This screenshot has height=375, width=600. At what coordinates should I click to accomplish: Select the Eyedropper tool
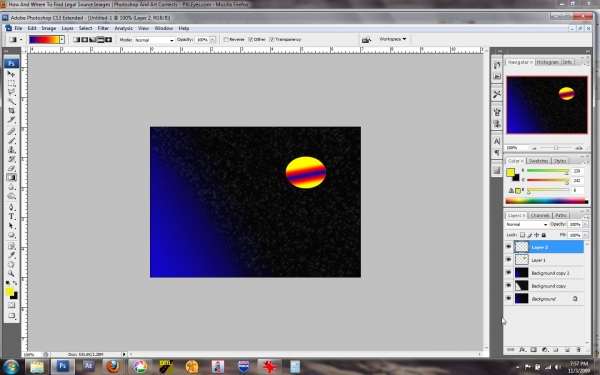pos(11,255)
